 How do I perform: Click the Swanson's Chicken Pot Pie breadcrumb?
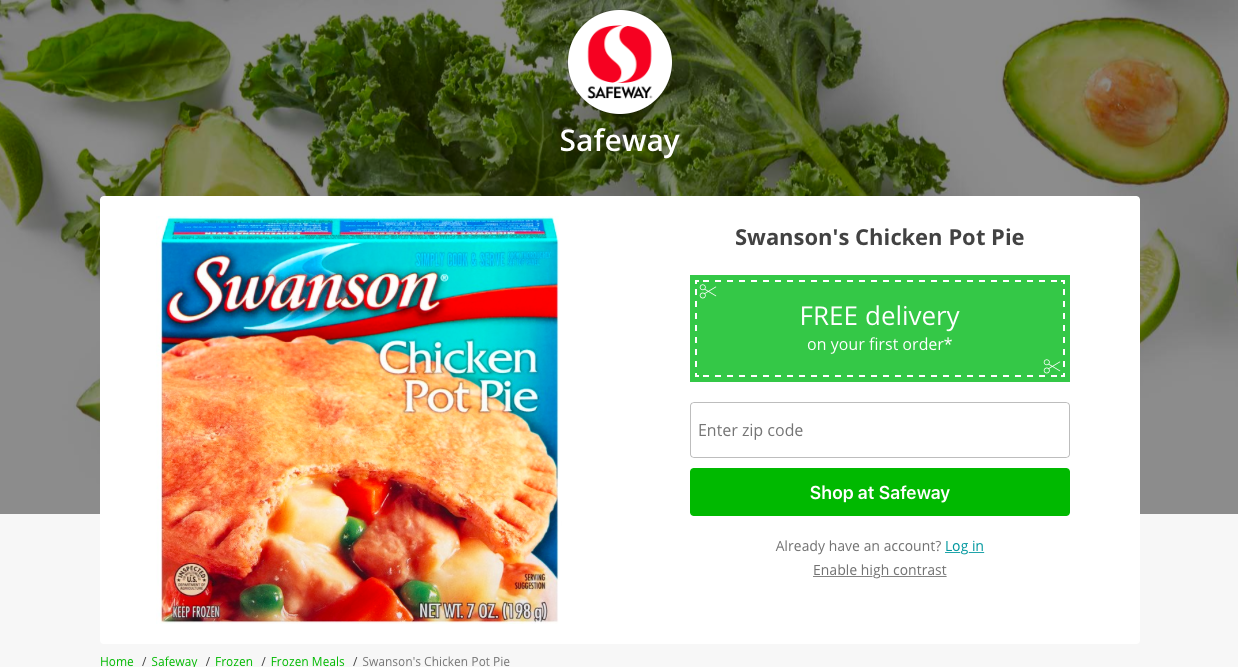point(436,661)
